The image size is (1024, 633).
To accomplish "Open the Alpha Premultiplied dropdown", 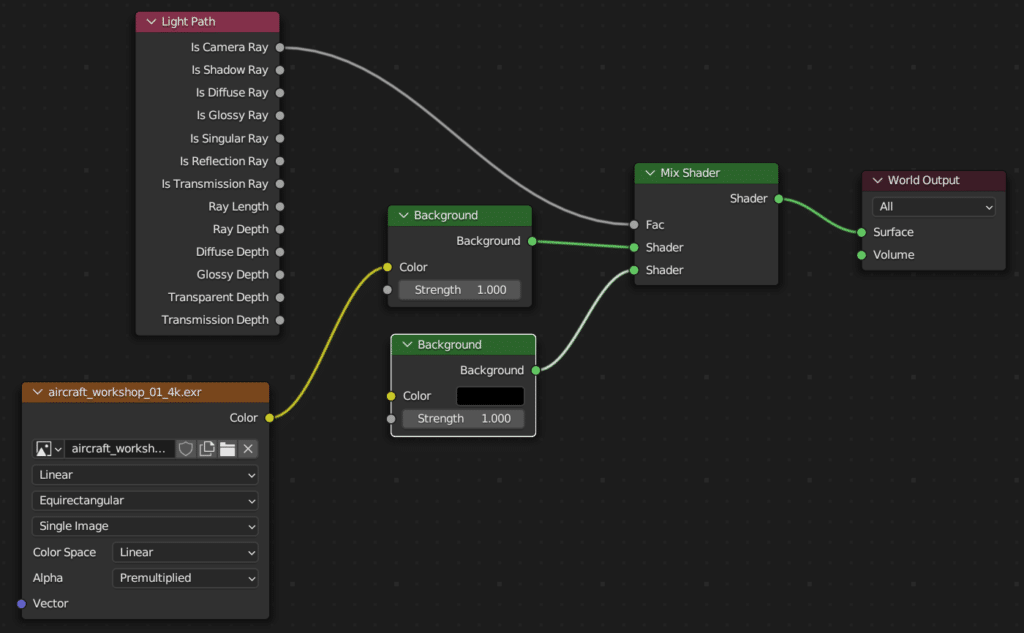I will pyautogui.click(x=185, y=578).
